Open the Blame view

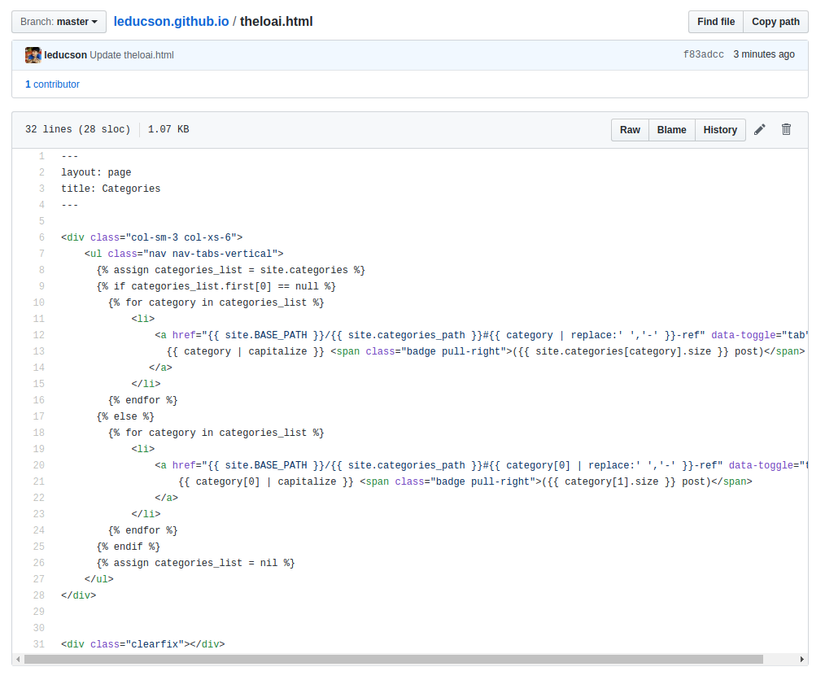point(671,130)
